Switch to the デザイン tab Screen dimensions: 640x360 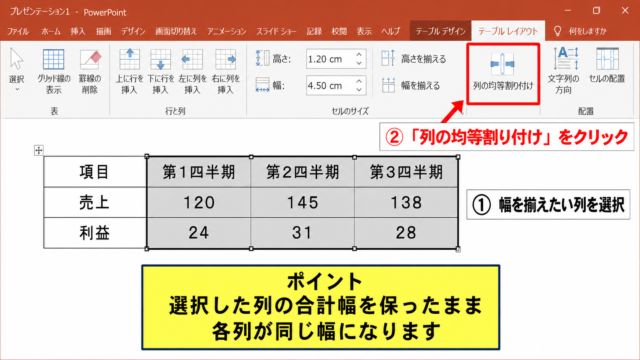tap(133, 31)
